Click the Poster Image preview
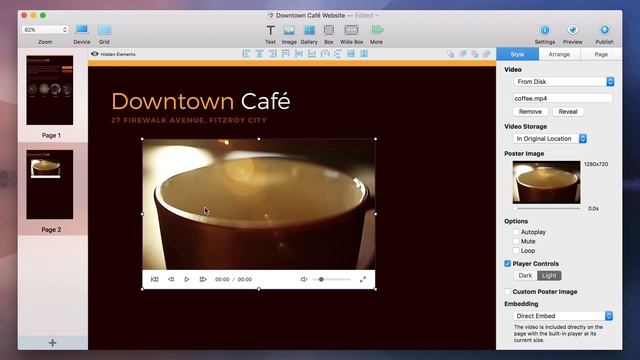Image resolution: width=640 pixels, height=360 pixels. 546,182
